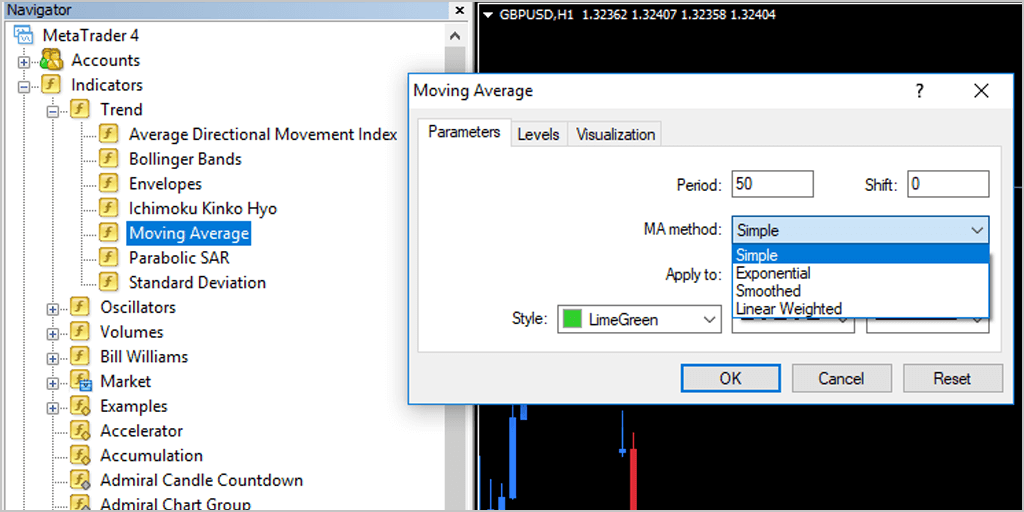The height and width of the screenshot is (512, 1024).
Task: Click the dialog help question mark
Action: [x=920, y=91]
